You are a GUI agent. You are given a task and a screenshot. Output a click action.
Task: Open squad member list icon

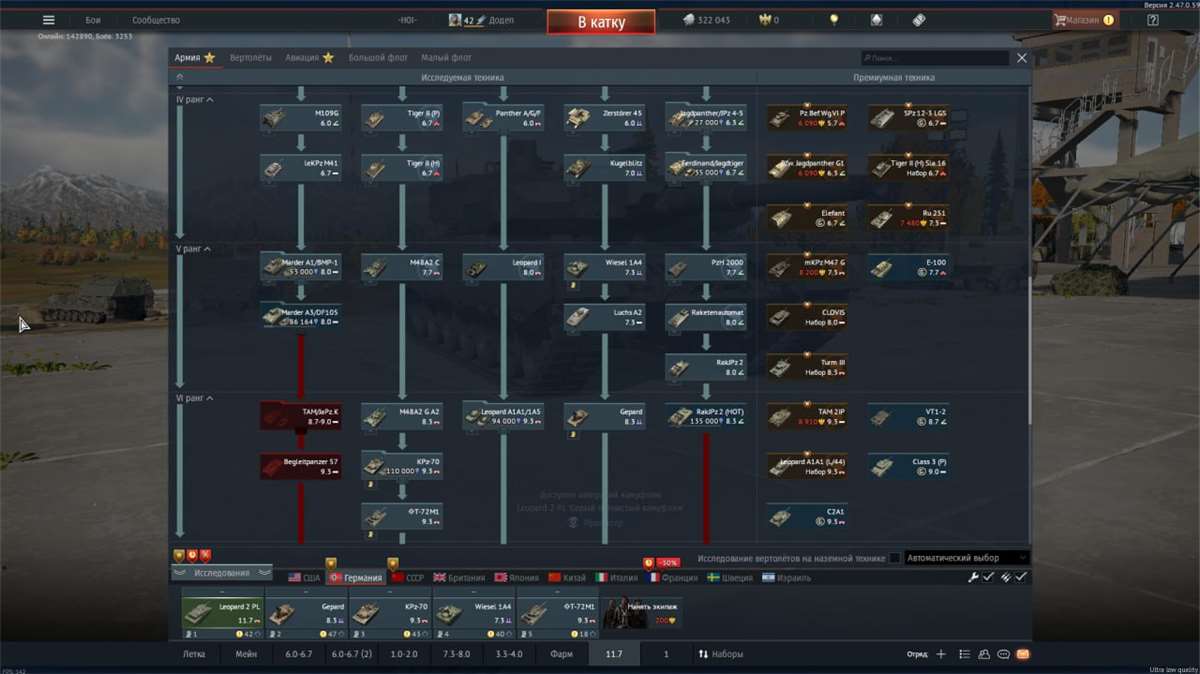(x=964, y=654)
